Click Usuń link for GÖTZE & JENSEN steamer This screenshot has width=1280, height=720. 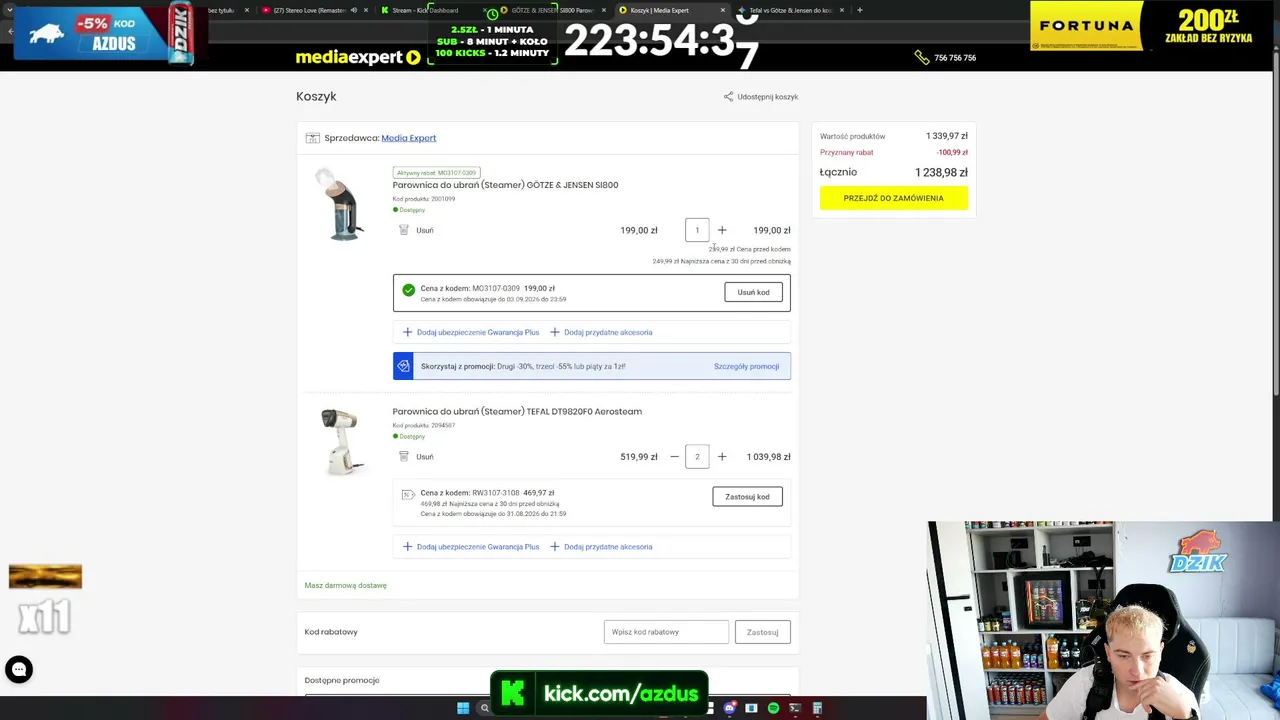pyautogui.click(x=425, y=231)
